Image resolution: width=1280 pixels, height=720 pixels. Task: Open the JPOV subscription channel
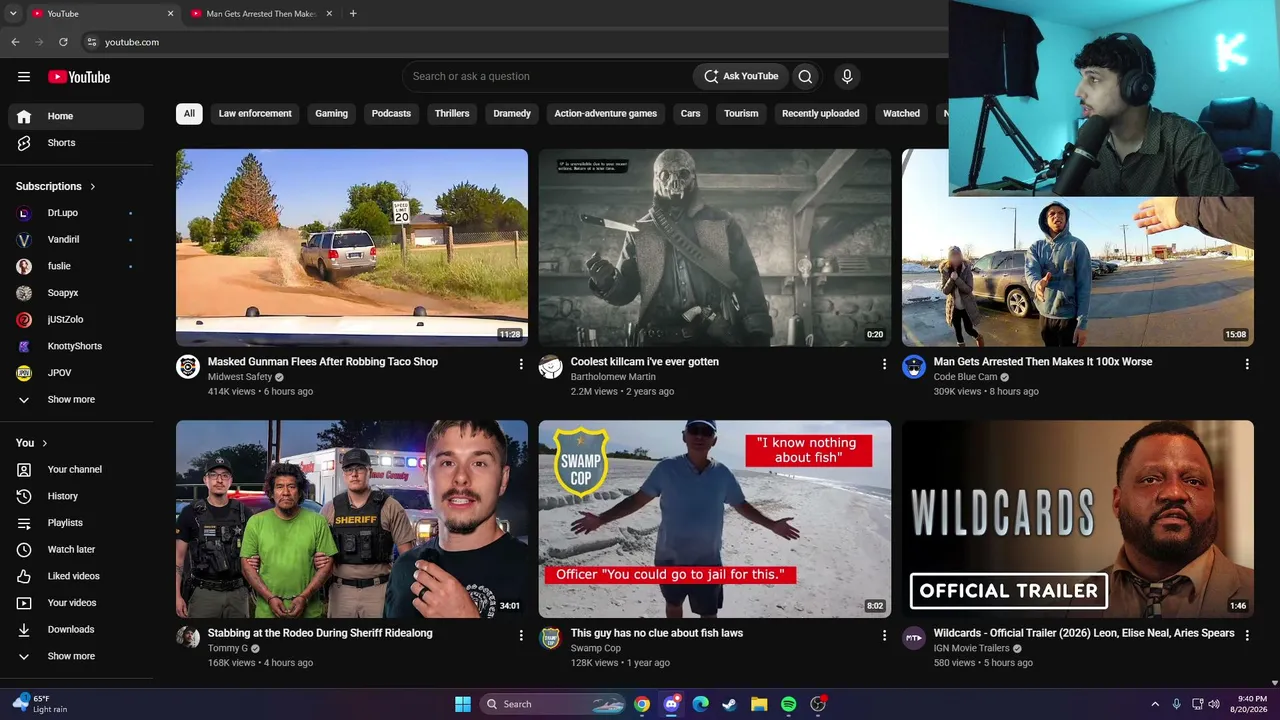(x=76, y=373)
